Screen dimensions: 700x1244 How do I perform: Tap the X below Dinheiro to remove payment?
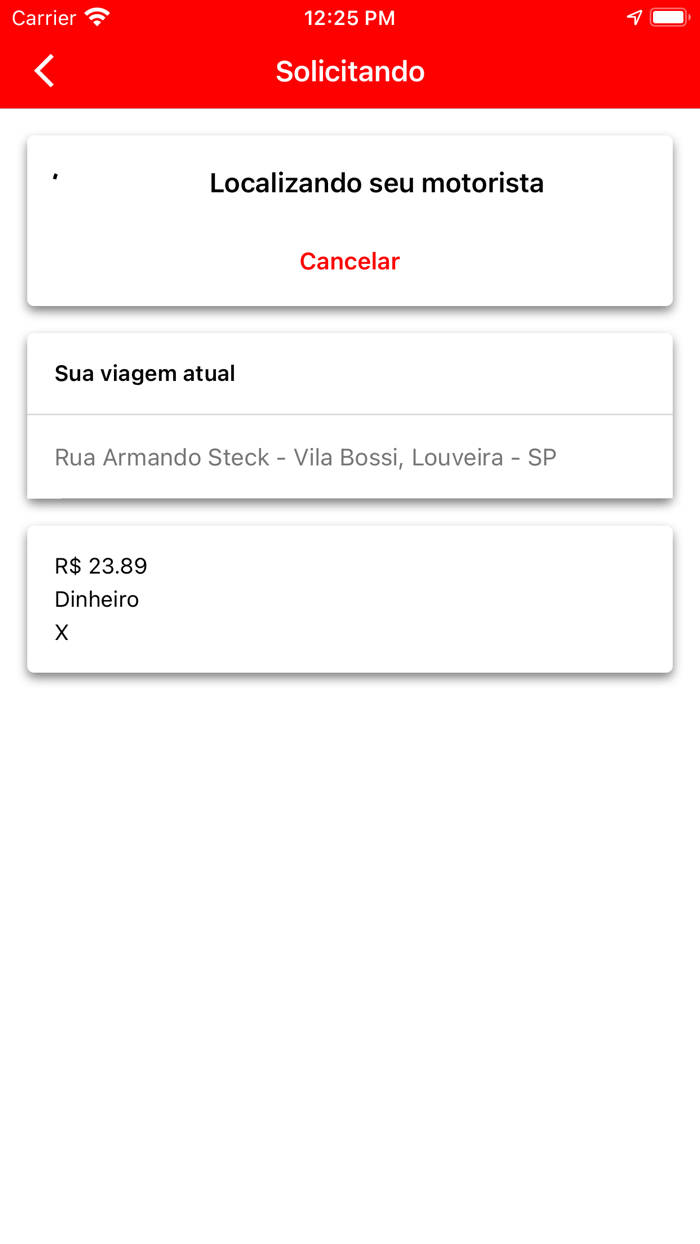point(61,632)
